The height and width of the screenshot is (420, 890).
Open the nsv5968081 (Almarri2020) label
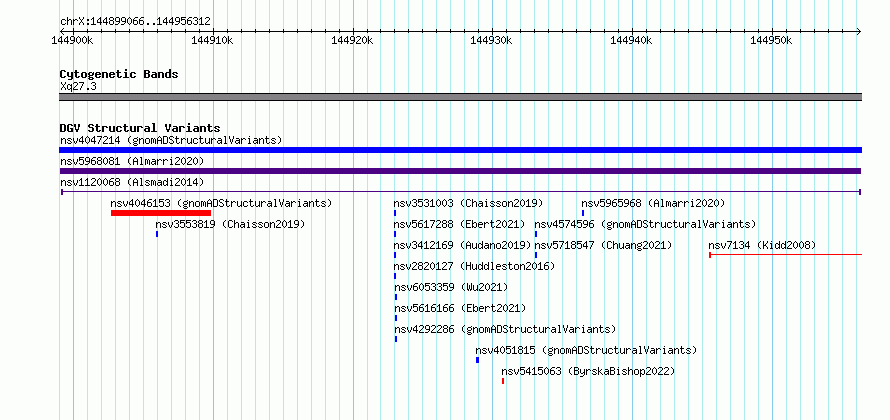132,161
